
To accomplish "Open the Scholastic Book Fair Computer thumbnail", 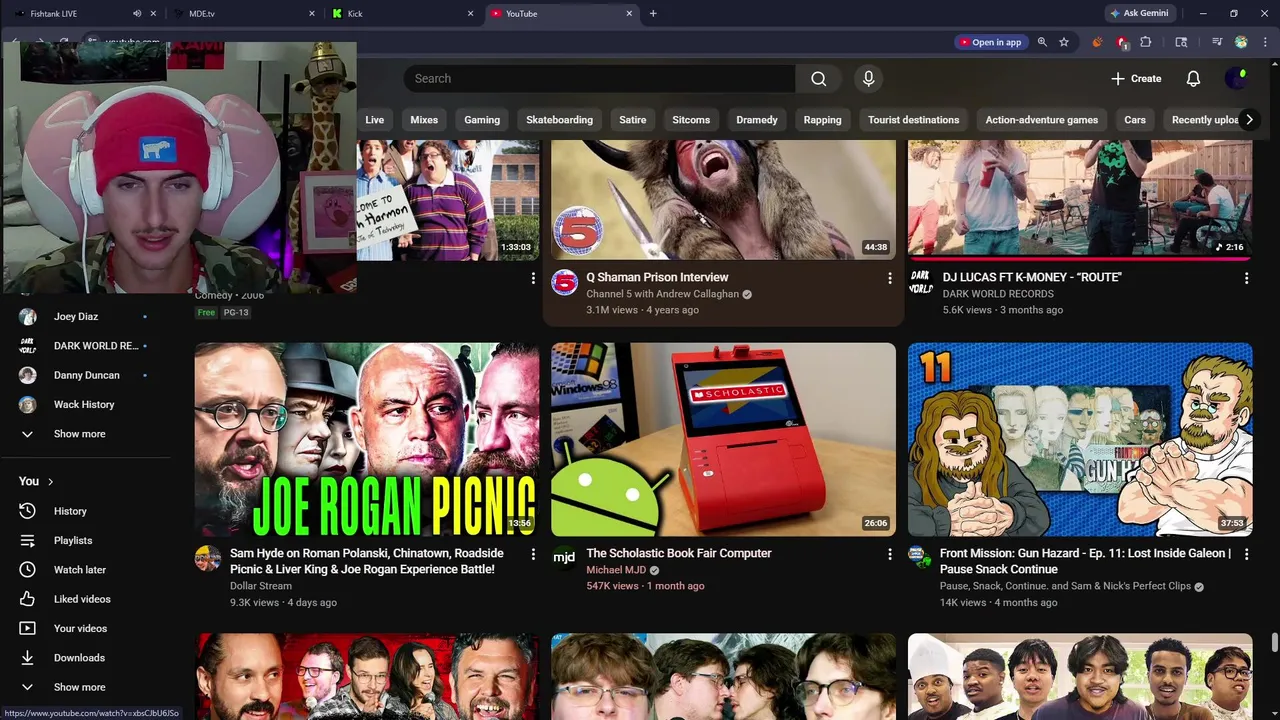I will [x=724, y=440].
